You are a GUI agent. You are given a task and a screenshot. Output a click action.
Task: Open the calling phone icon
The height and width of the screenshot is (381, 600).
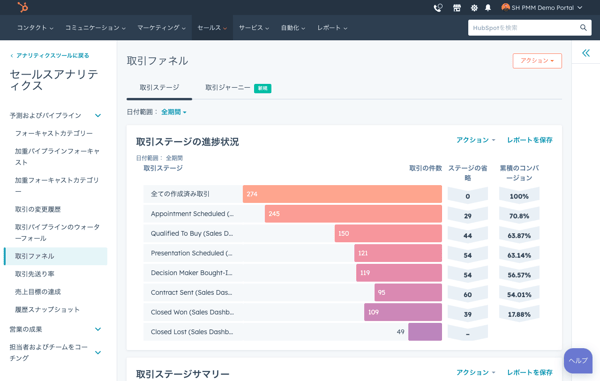click(x=438, y=8)
